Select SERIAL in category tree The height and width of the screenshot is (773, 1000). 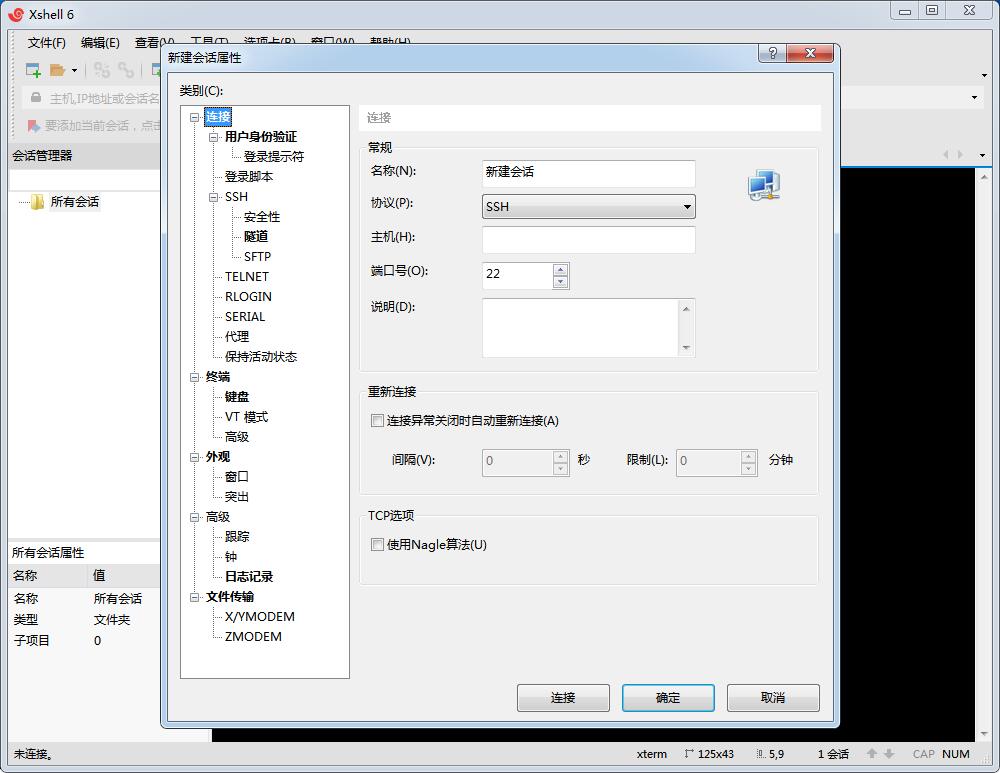(245, 317)
